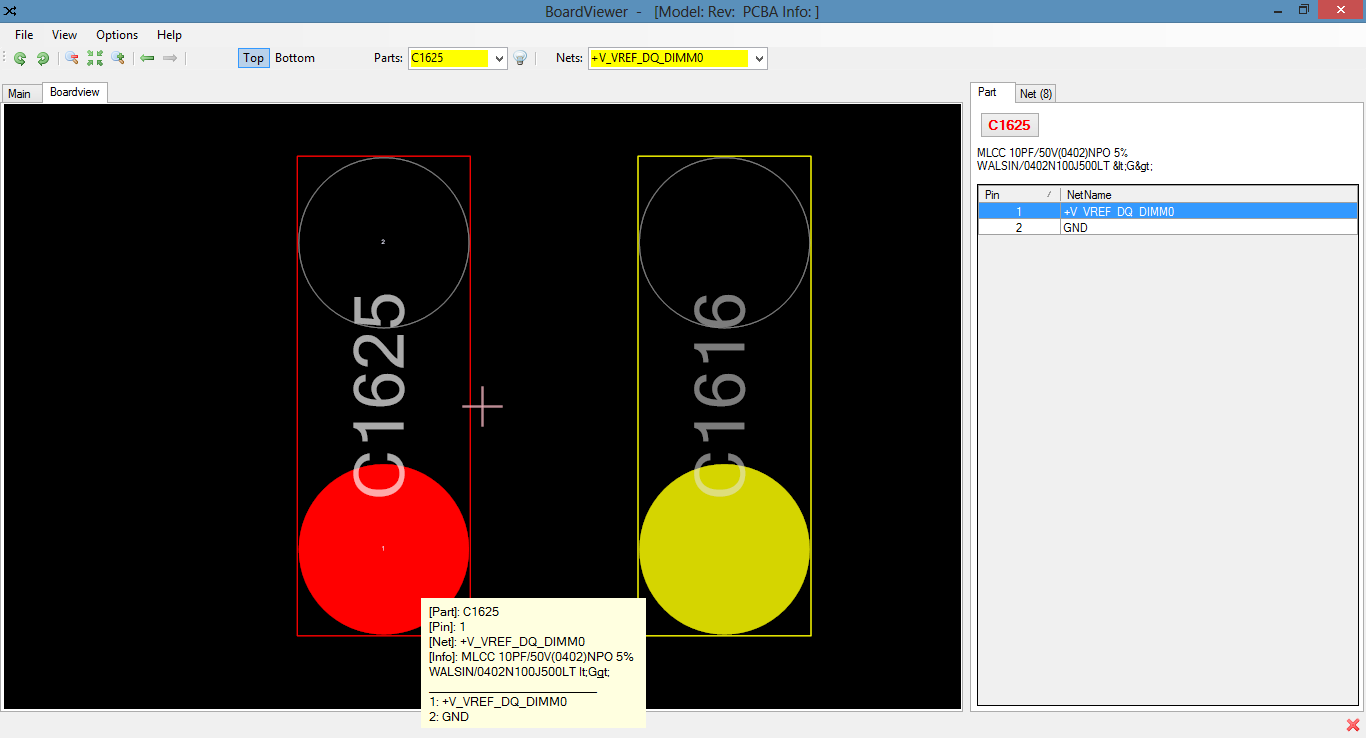
Task: Open the Options menu
Action: tap(117, 35)
